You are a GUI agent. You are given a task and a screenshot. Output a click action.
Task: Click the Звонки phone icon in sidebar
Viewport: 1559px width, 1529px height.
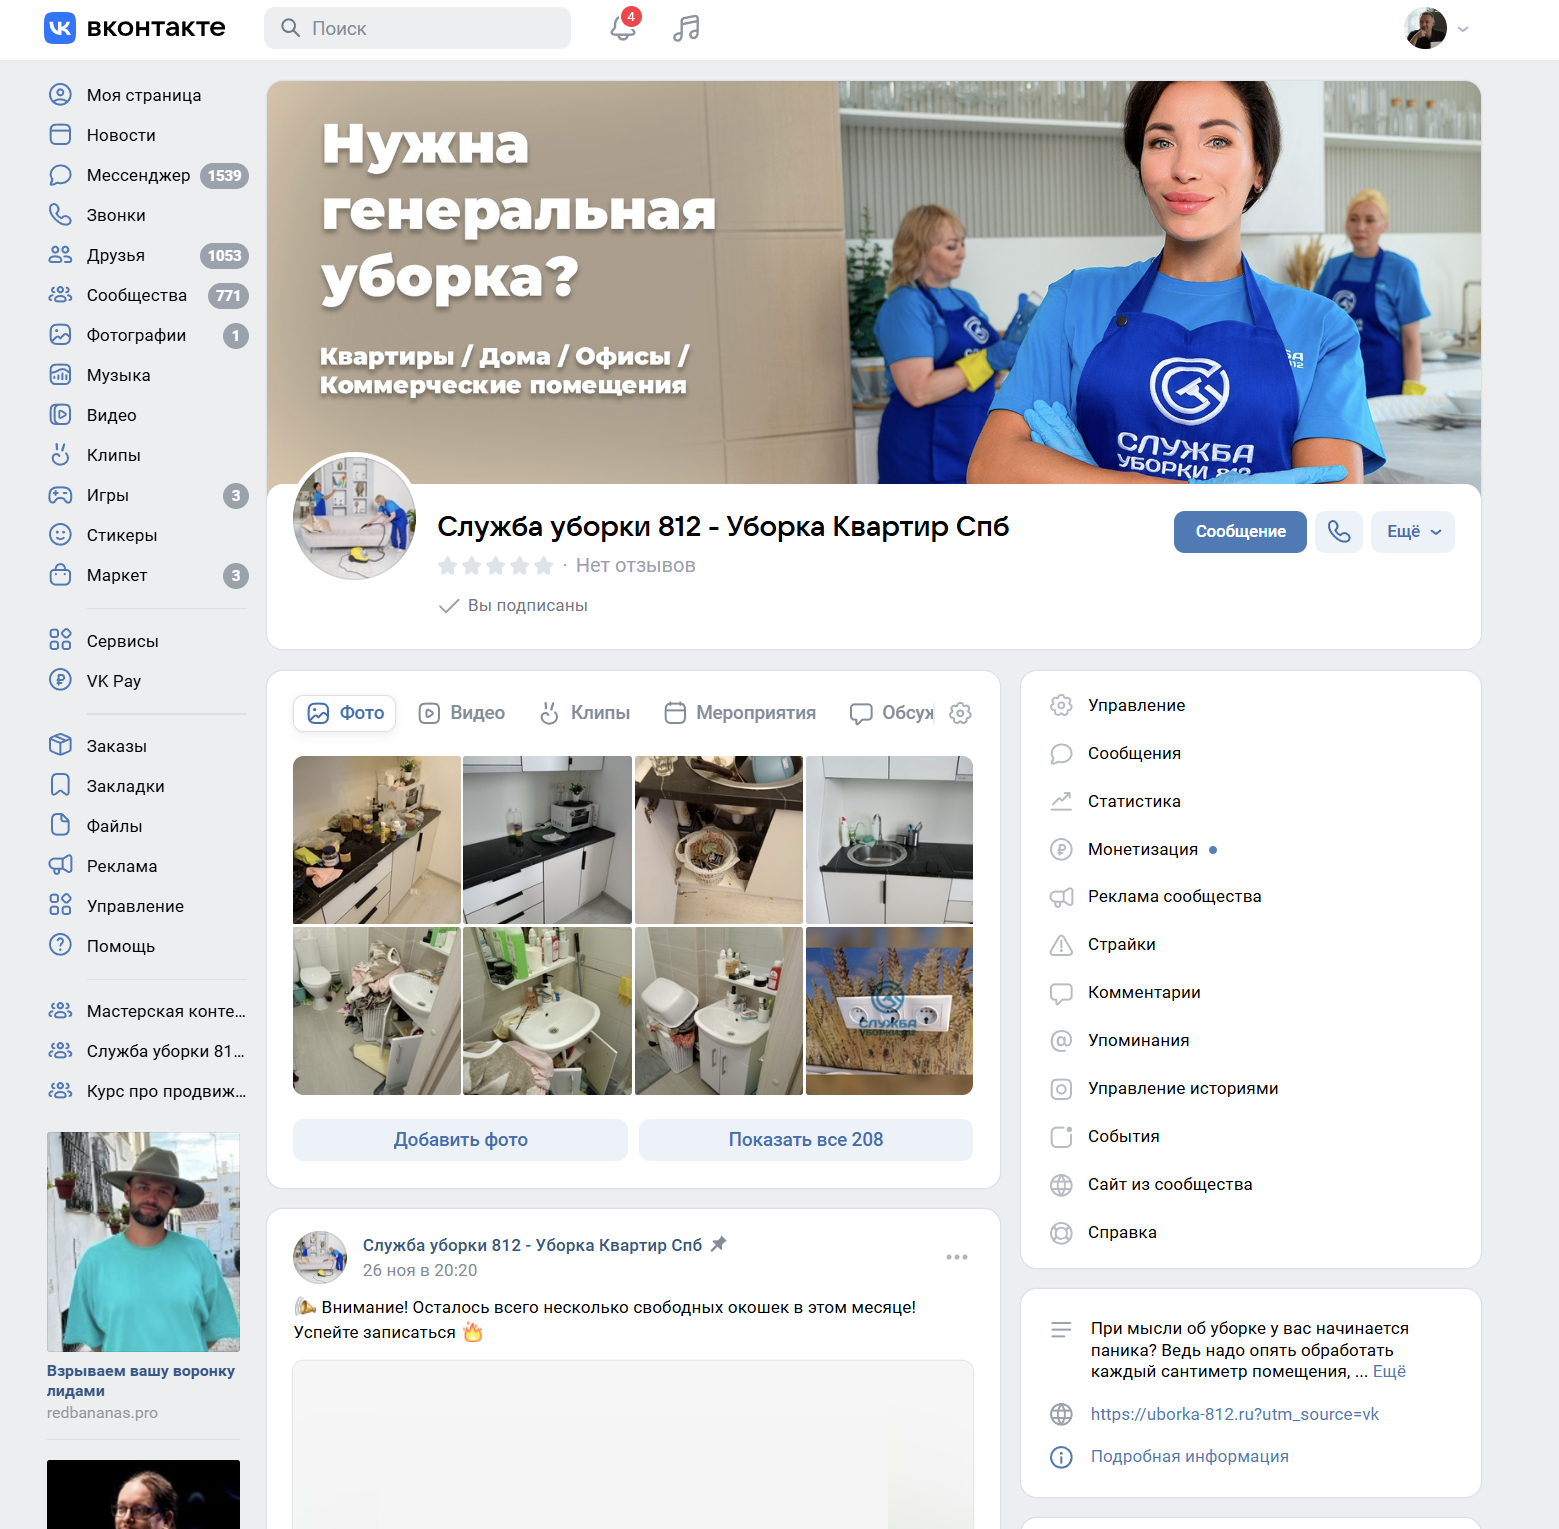point(60,215)
